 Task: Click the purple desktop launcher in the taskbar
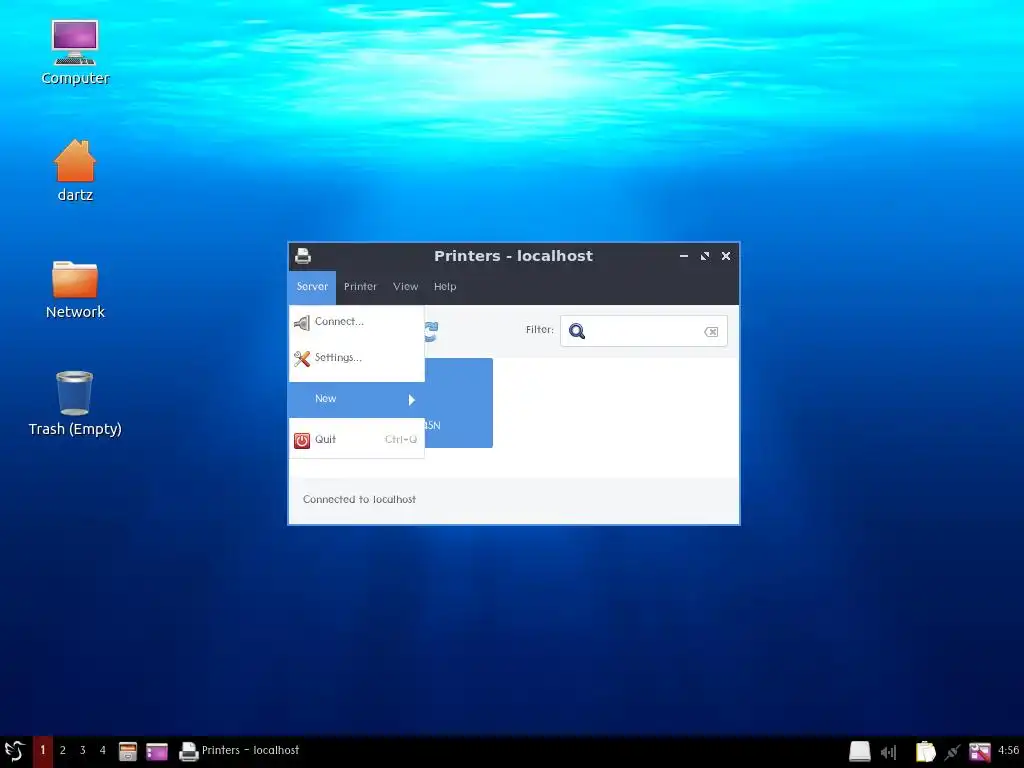157,751
